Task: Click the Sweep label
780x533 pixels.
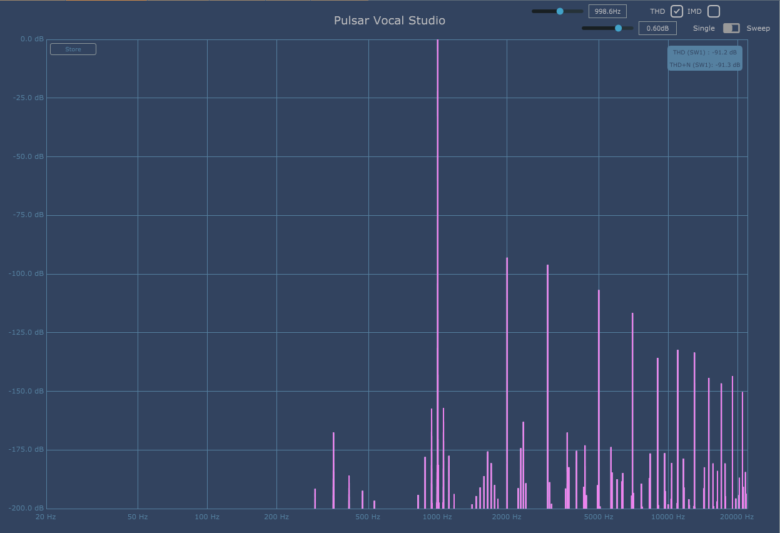Action: coord(758,28)
